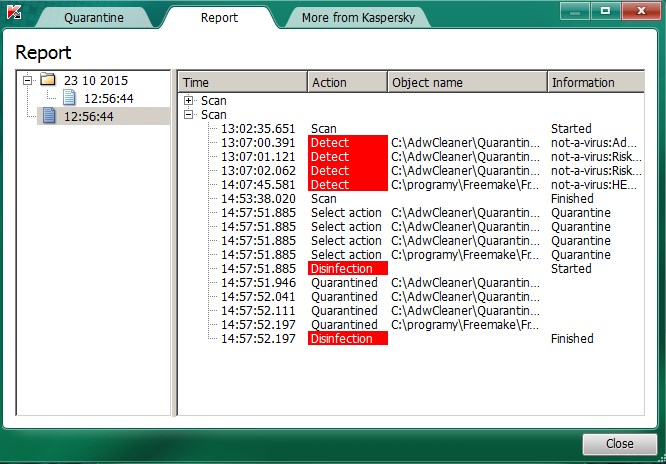Click the Disinfection Started cell at 14:57:51.885

coord(347,269)
